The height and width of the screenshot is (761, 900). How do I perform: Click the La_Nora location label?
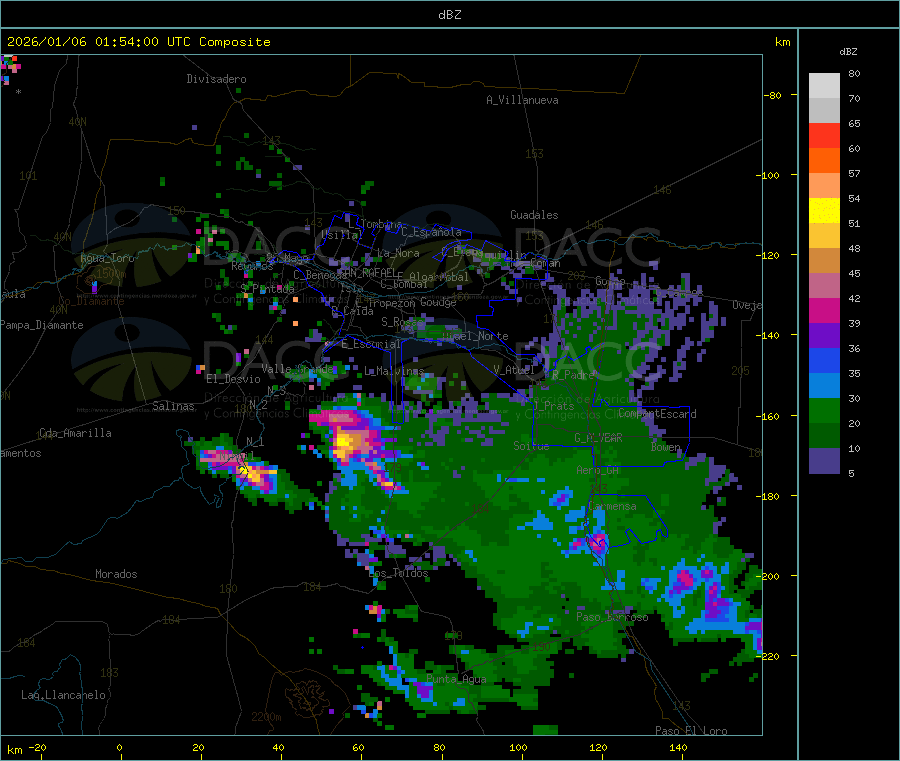point(398,253)
